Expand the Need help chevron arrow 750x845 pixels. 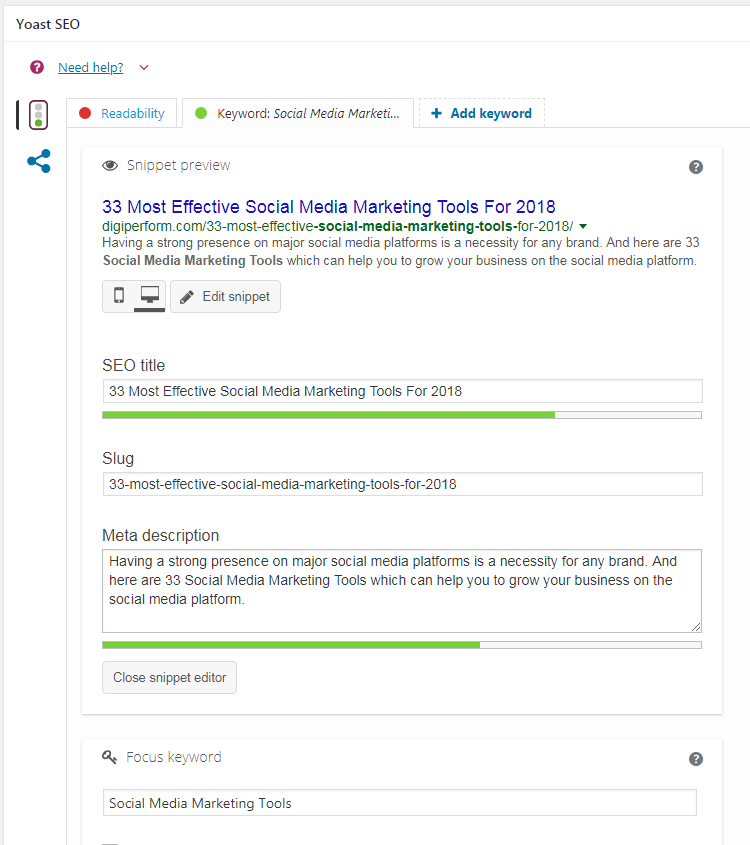[144, 67]
